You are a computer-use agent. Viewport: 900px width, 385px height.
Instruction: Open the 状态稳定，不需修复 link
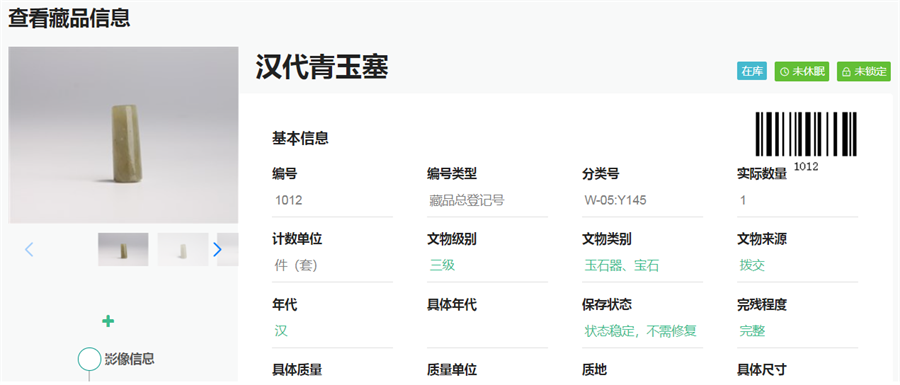point(641,331)
